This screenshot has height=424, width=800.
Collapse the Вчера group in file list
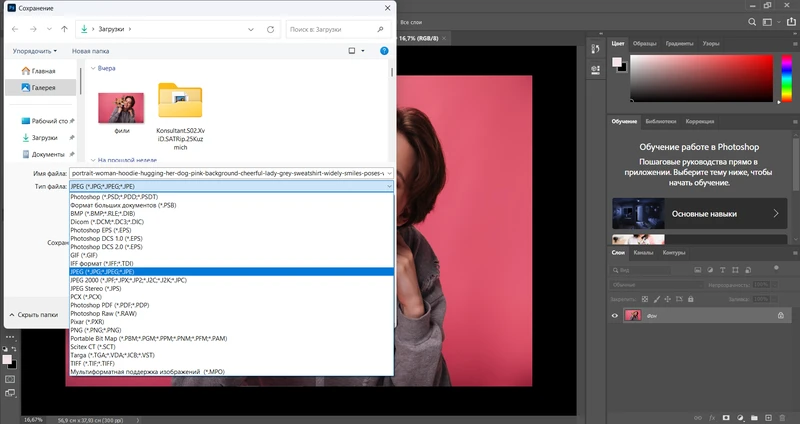(93, 68)
